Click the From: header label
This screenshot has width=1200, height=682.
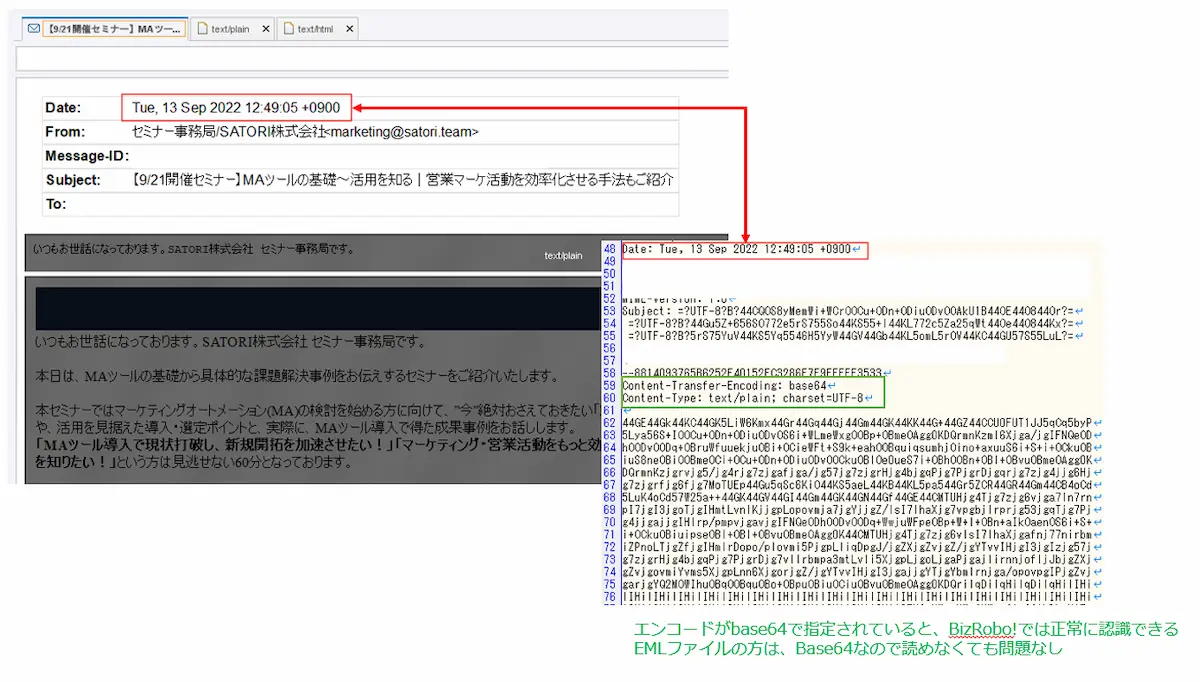click(65, 132)
